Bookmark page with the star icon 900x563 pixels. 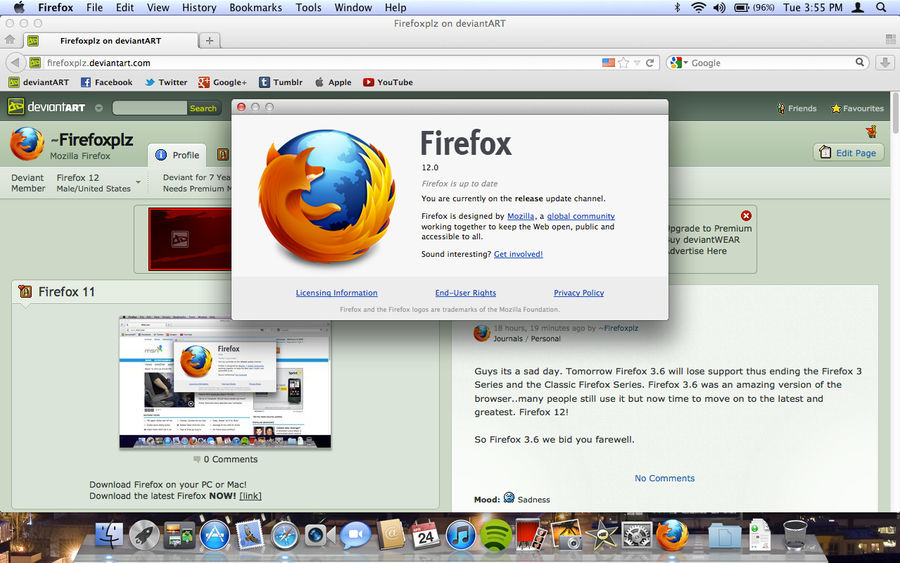623,63
